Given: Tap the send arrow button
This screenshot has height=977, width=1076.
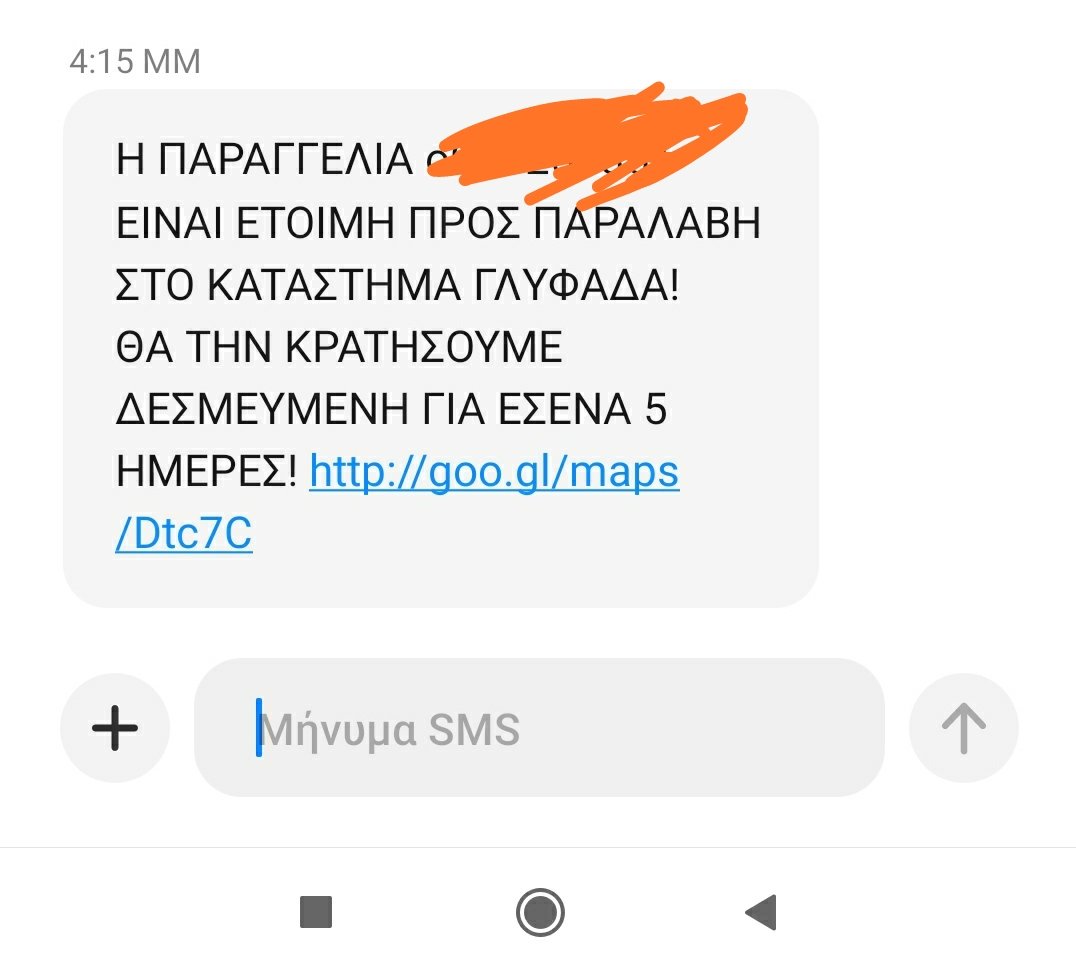Looking at the screenshot, I should point(963,728).
